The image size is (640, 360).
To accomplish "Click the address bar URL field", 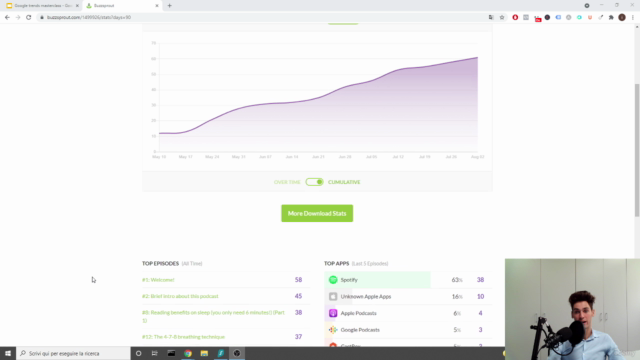I will 261,17.
